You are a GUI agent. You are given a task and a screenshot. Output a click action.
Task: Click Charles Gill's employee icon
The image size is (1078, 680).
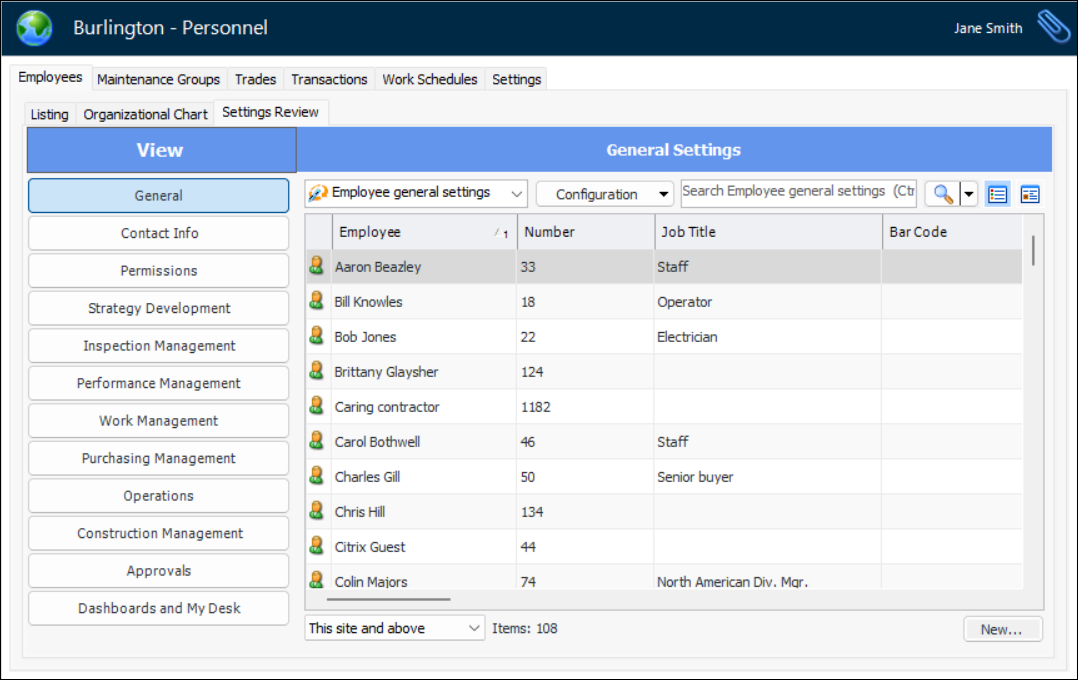317,476
